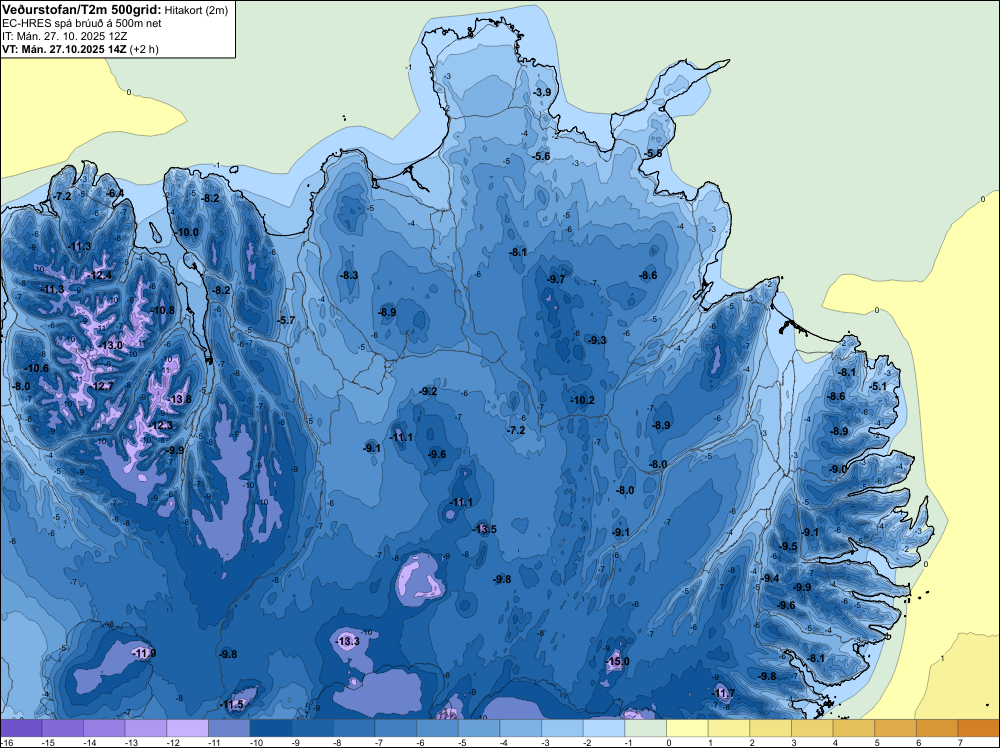Click the 7 label on the color scale
The image size is (1000, 748).
(x=960, y=742)
